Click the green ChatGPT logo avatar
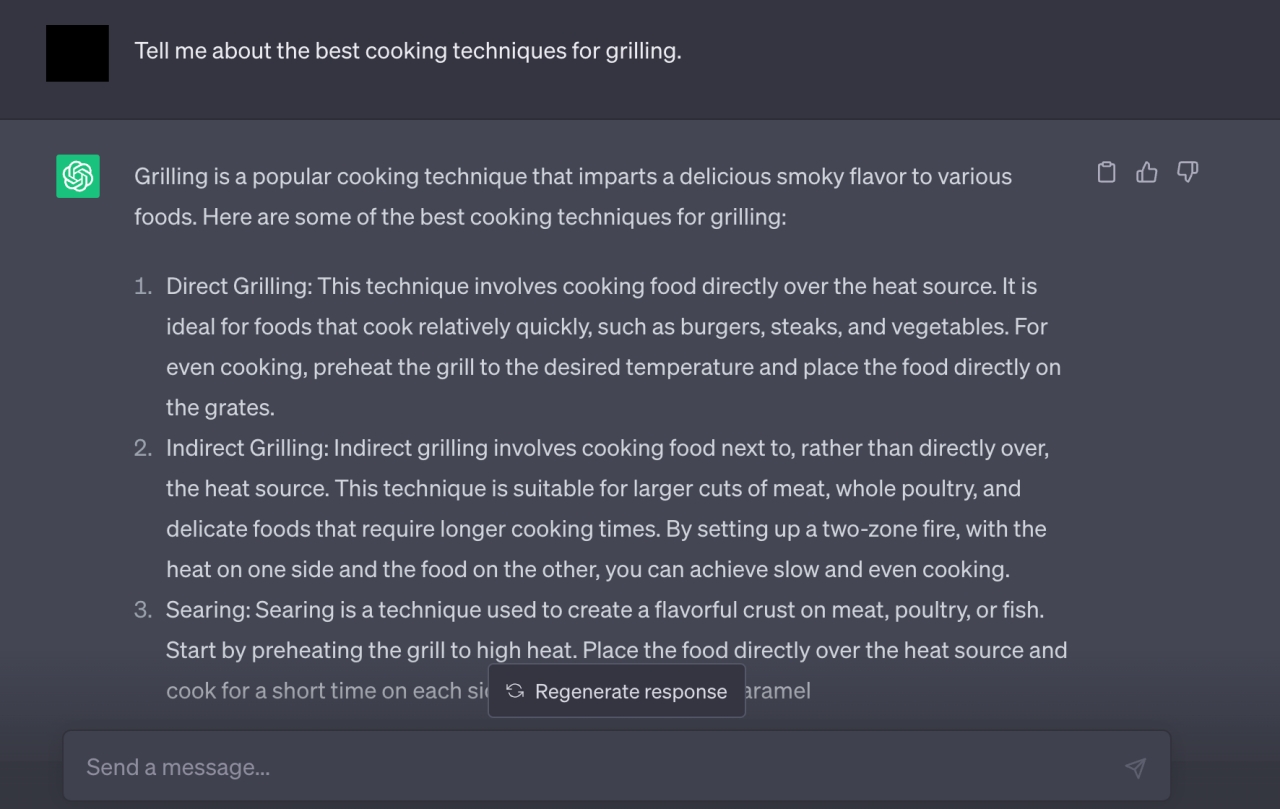Viewport: 1280px width, 809px height. pyautogui.click(x=78, y=176)
